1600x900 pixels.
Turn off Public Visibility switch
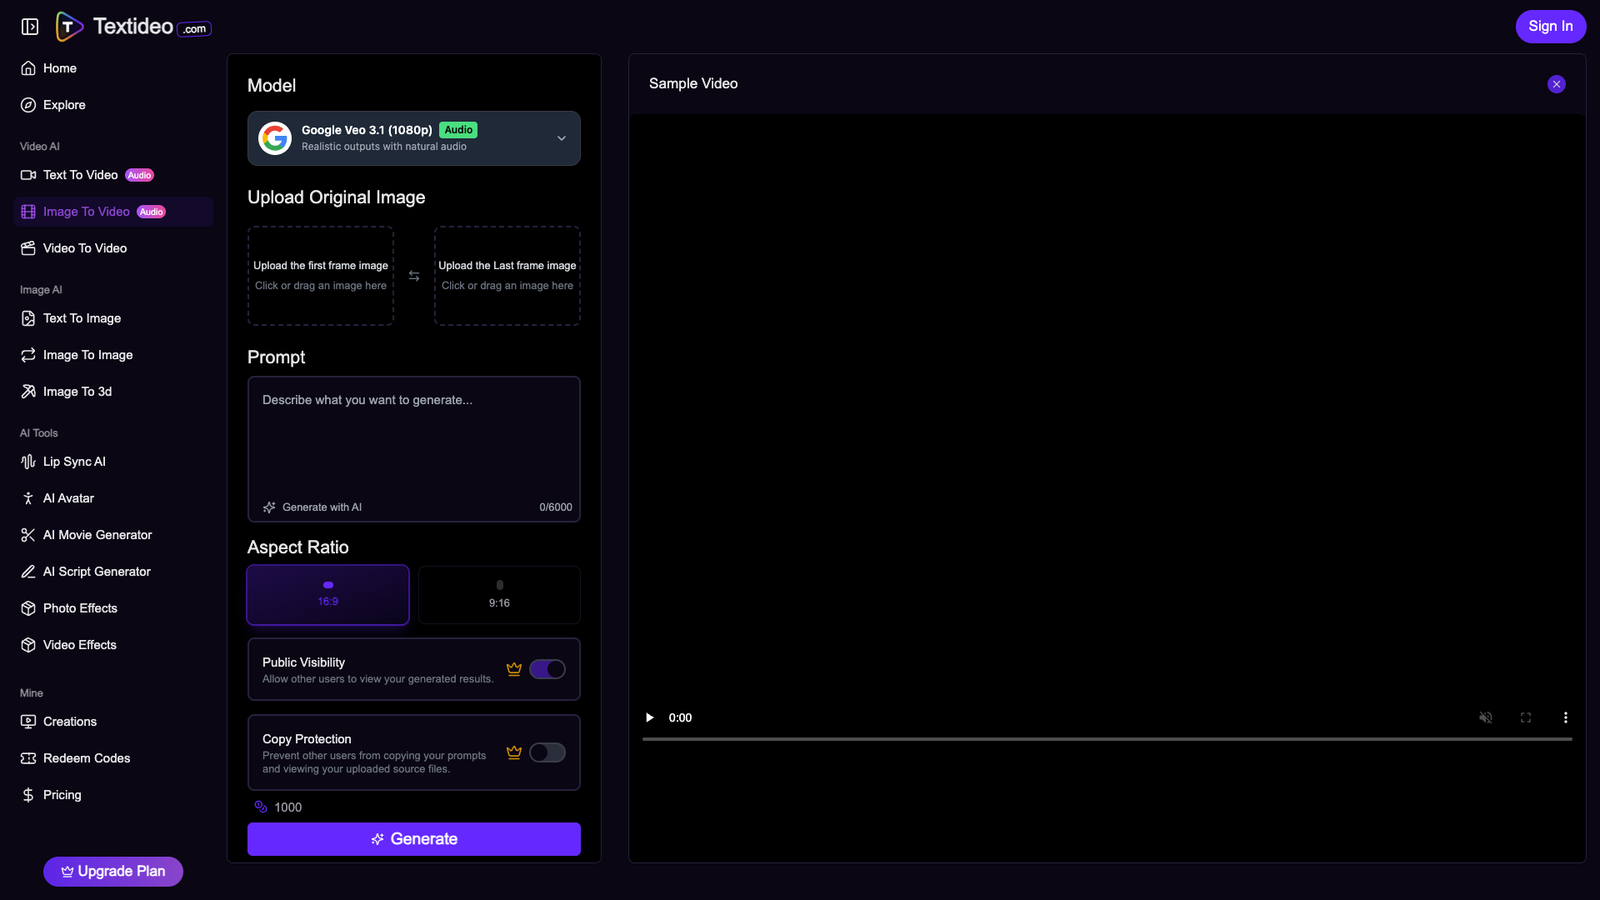click(547, 669)
